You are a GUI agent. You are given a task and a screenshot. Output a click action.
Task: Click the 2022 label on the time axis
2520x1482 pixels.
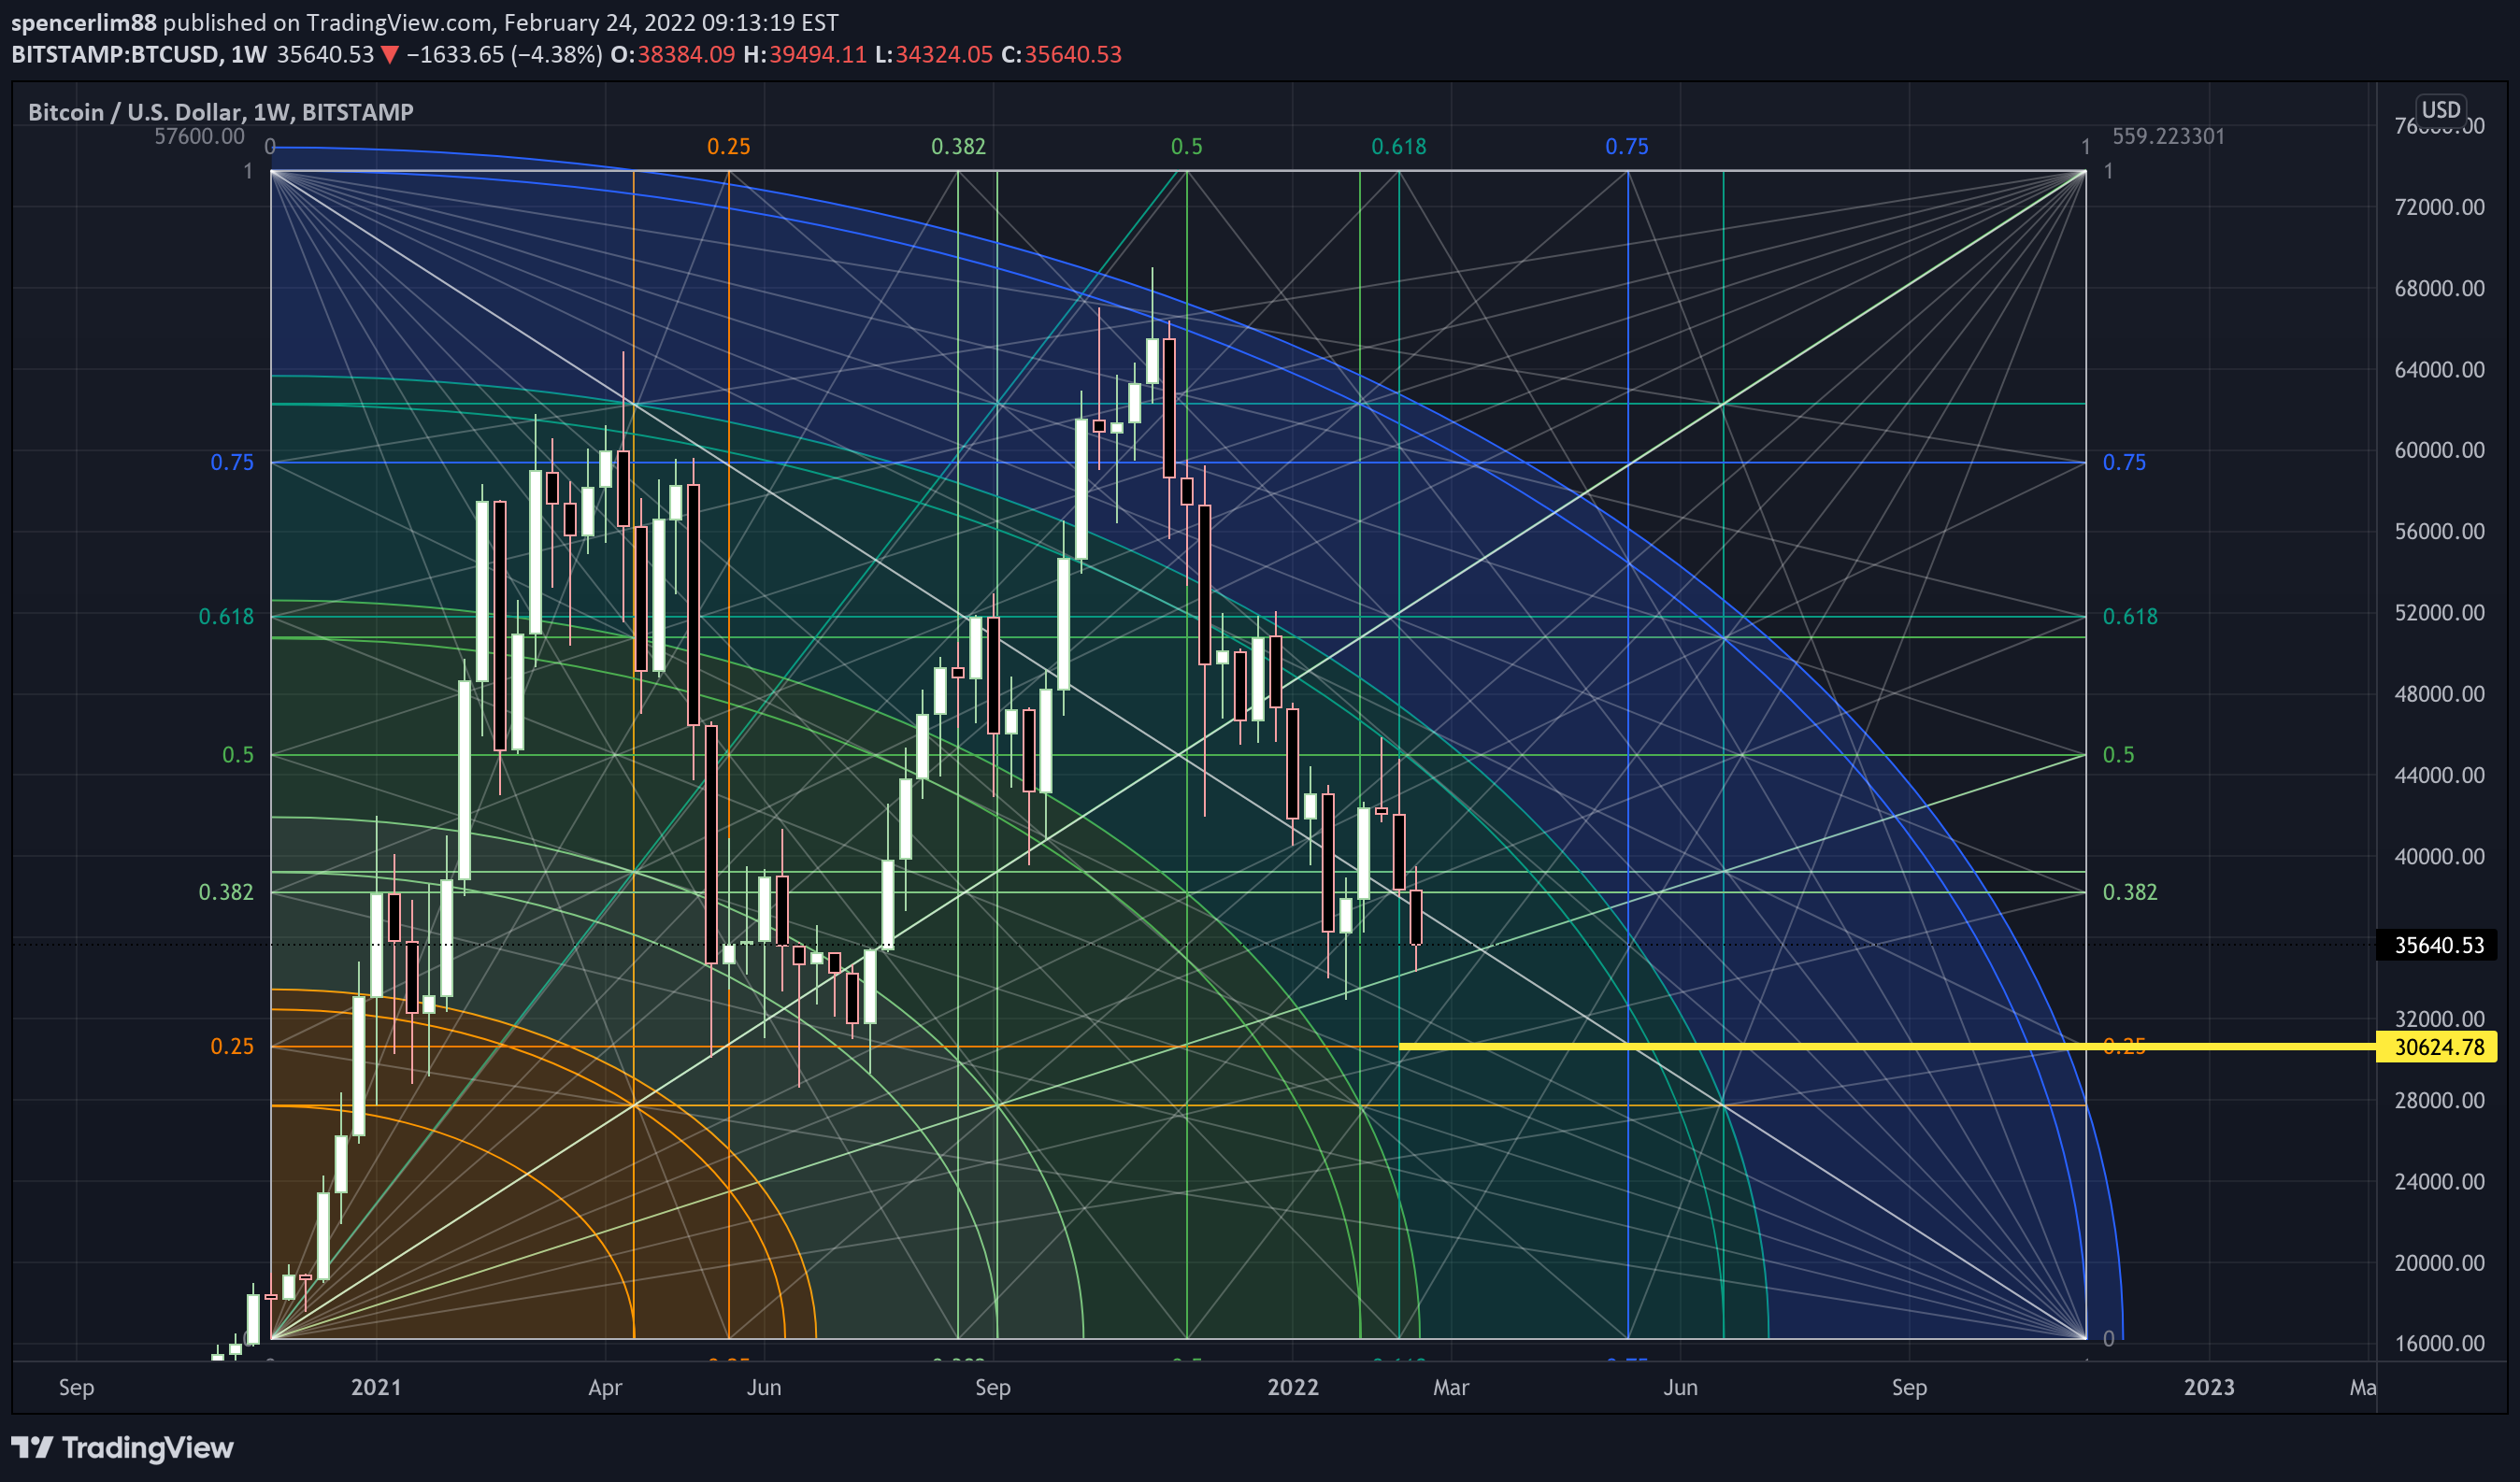(x=1293, y=1387)
